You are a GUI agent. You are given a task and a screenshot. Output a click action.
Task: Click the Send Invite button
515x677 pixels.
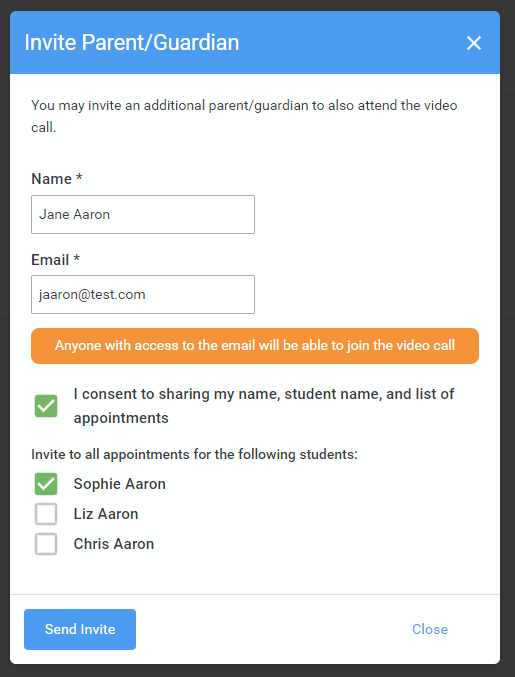pos(80,629)
